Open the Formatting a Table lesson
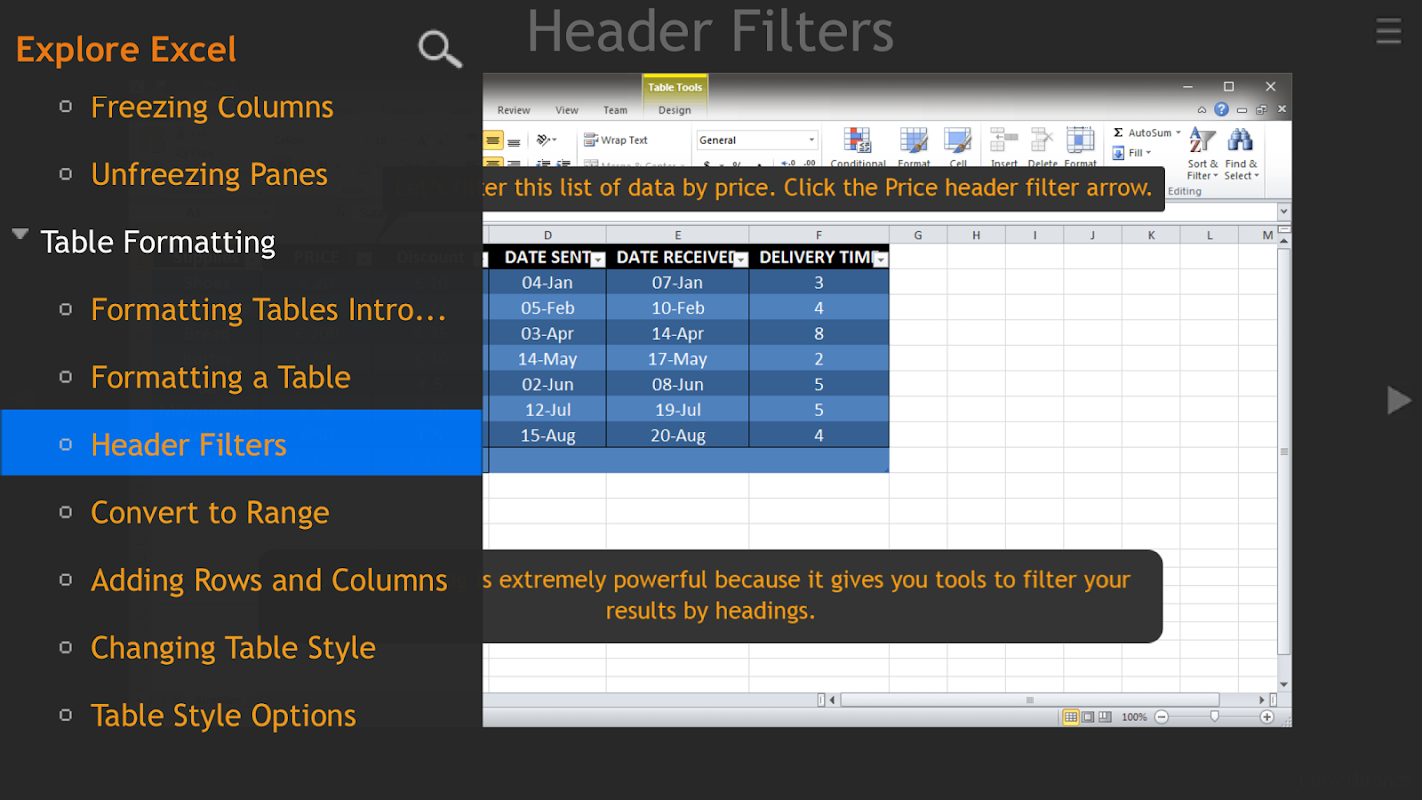The height and width of the screenshot is (800, 1422). [x=220, y=377]
